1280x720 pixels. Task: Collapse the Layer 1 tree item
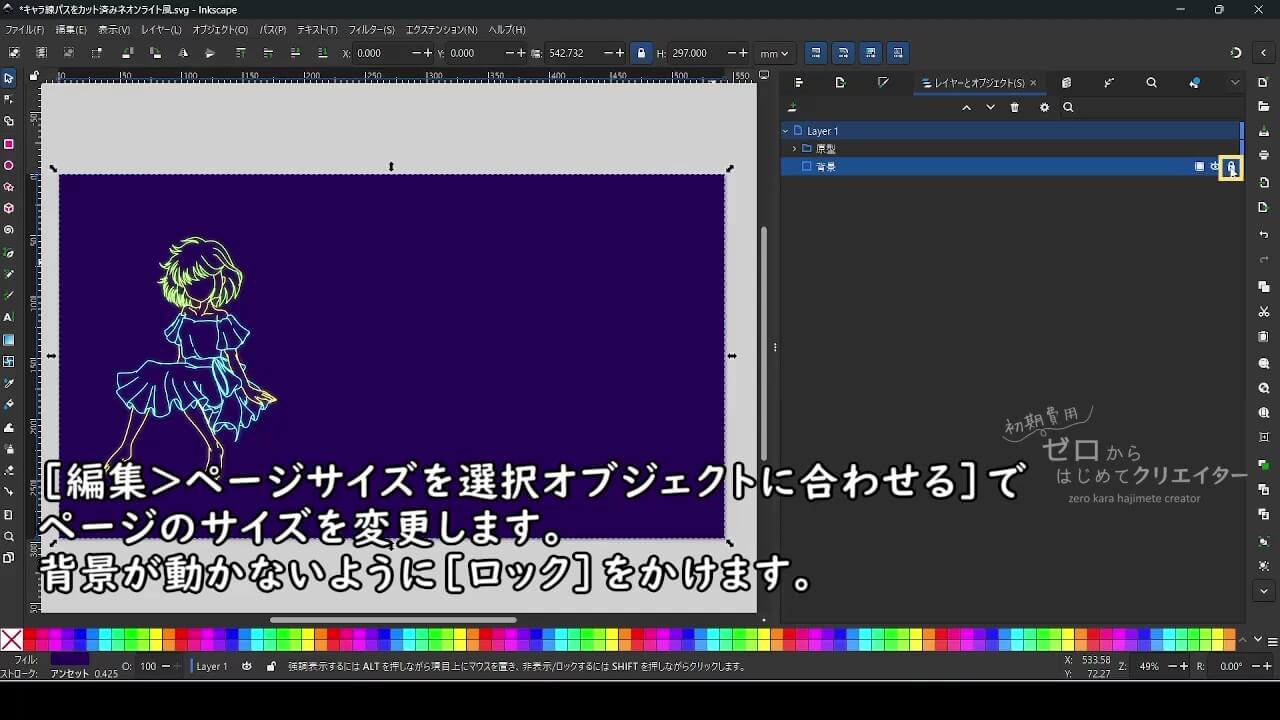(x=786, y=131)
